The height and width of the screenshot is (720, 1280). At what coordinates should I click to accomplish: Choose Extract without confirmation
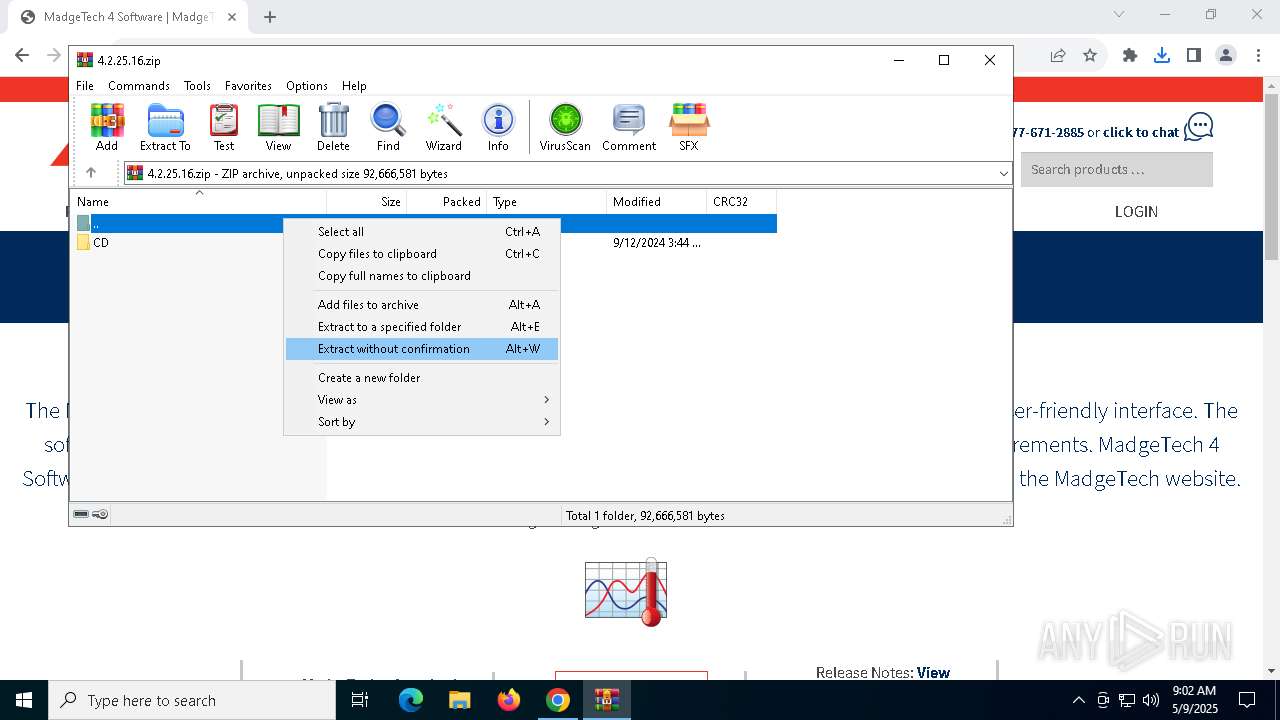point(422,349)
